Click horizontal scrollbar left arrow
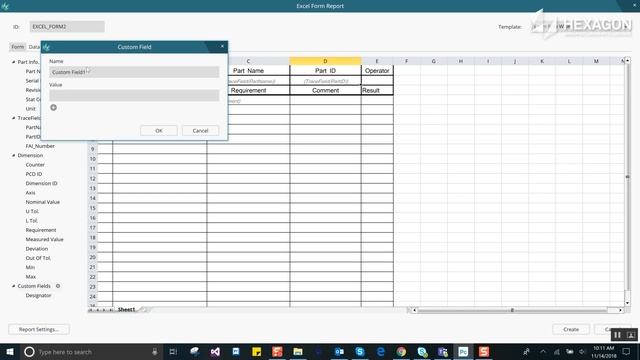 (x=414, y=311)
